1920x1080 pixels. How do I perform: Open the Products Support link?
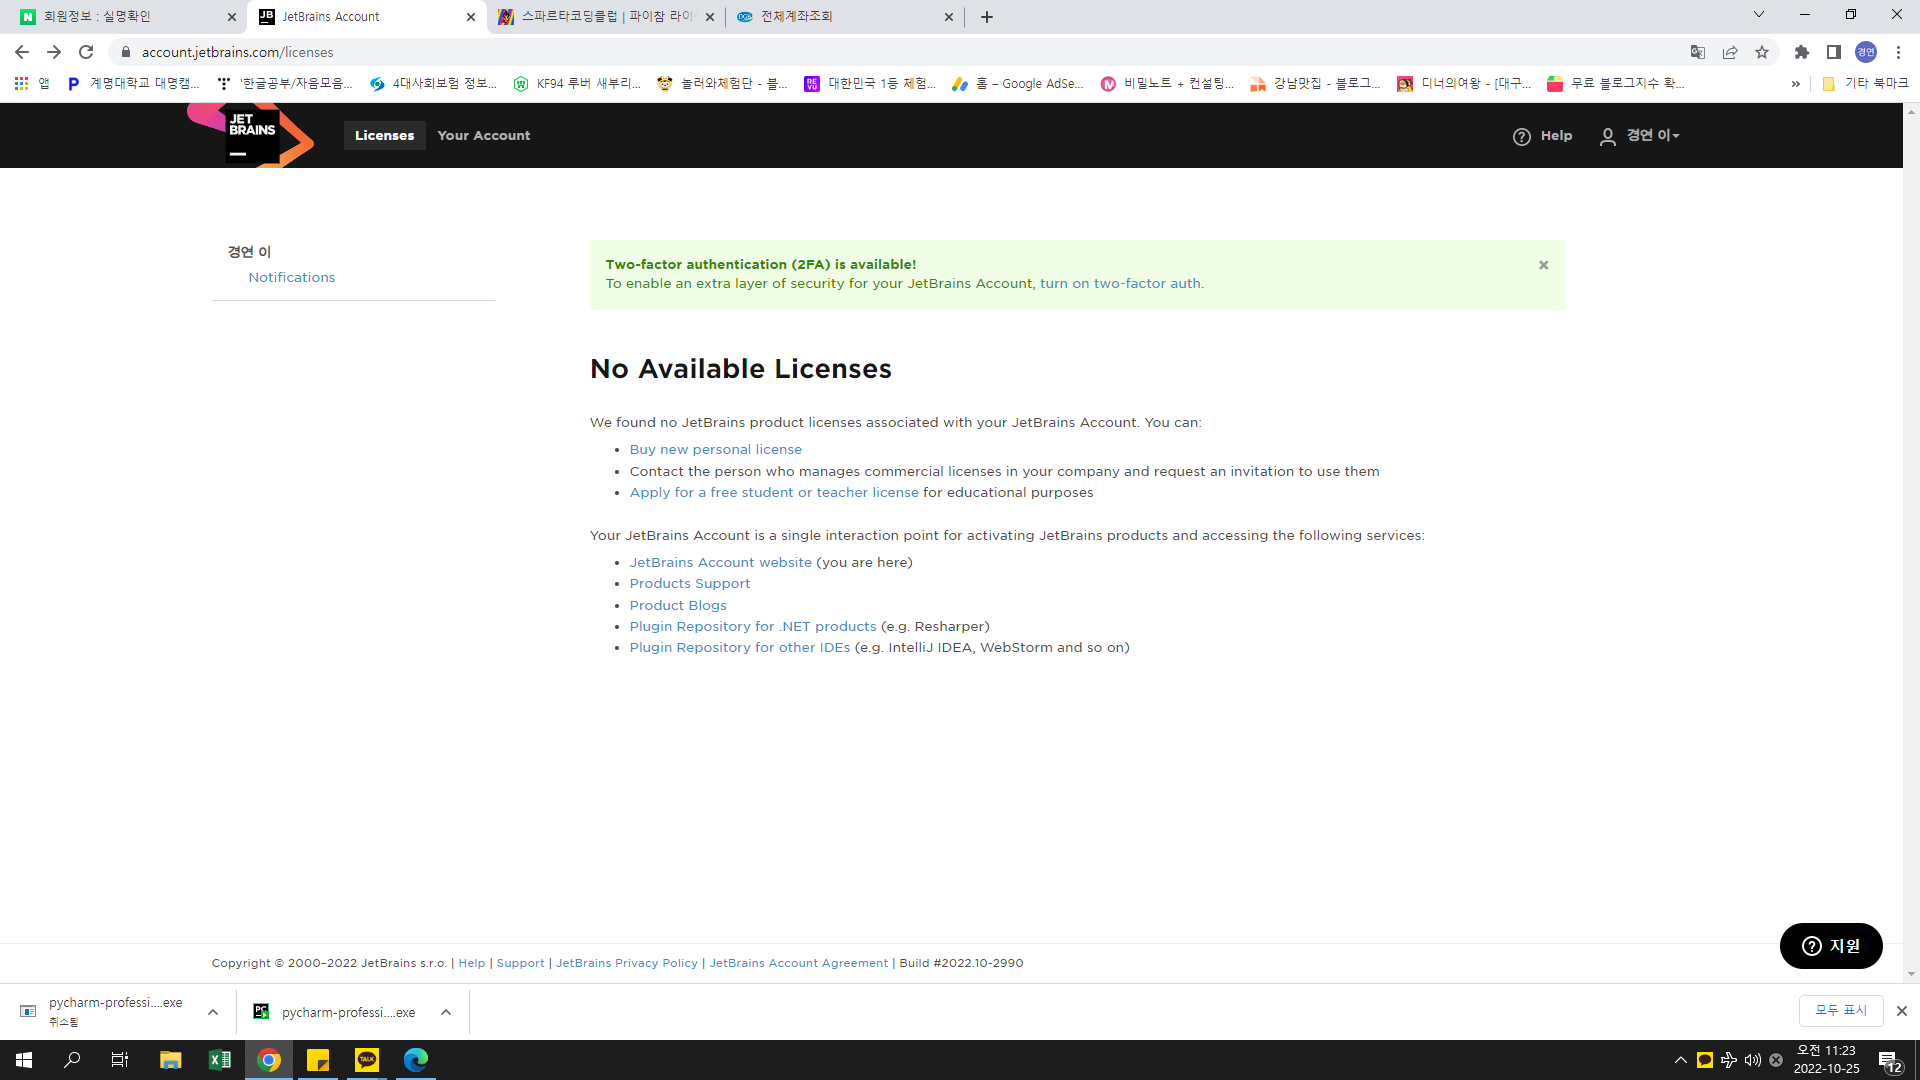[690, 584]
